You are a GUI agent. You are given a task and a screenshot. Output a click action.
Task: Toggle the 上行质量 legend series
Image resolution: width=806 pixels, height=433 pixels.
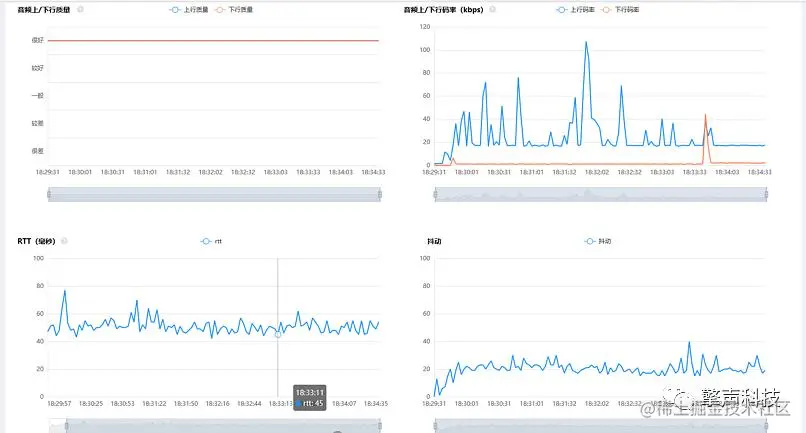(189, 10)
